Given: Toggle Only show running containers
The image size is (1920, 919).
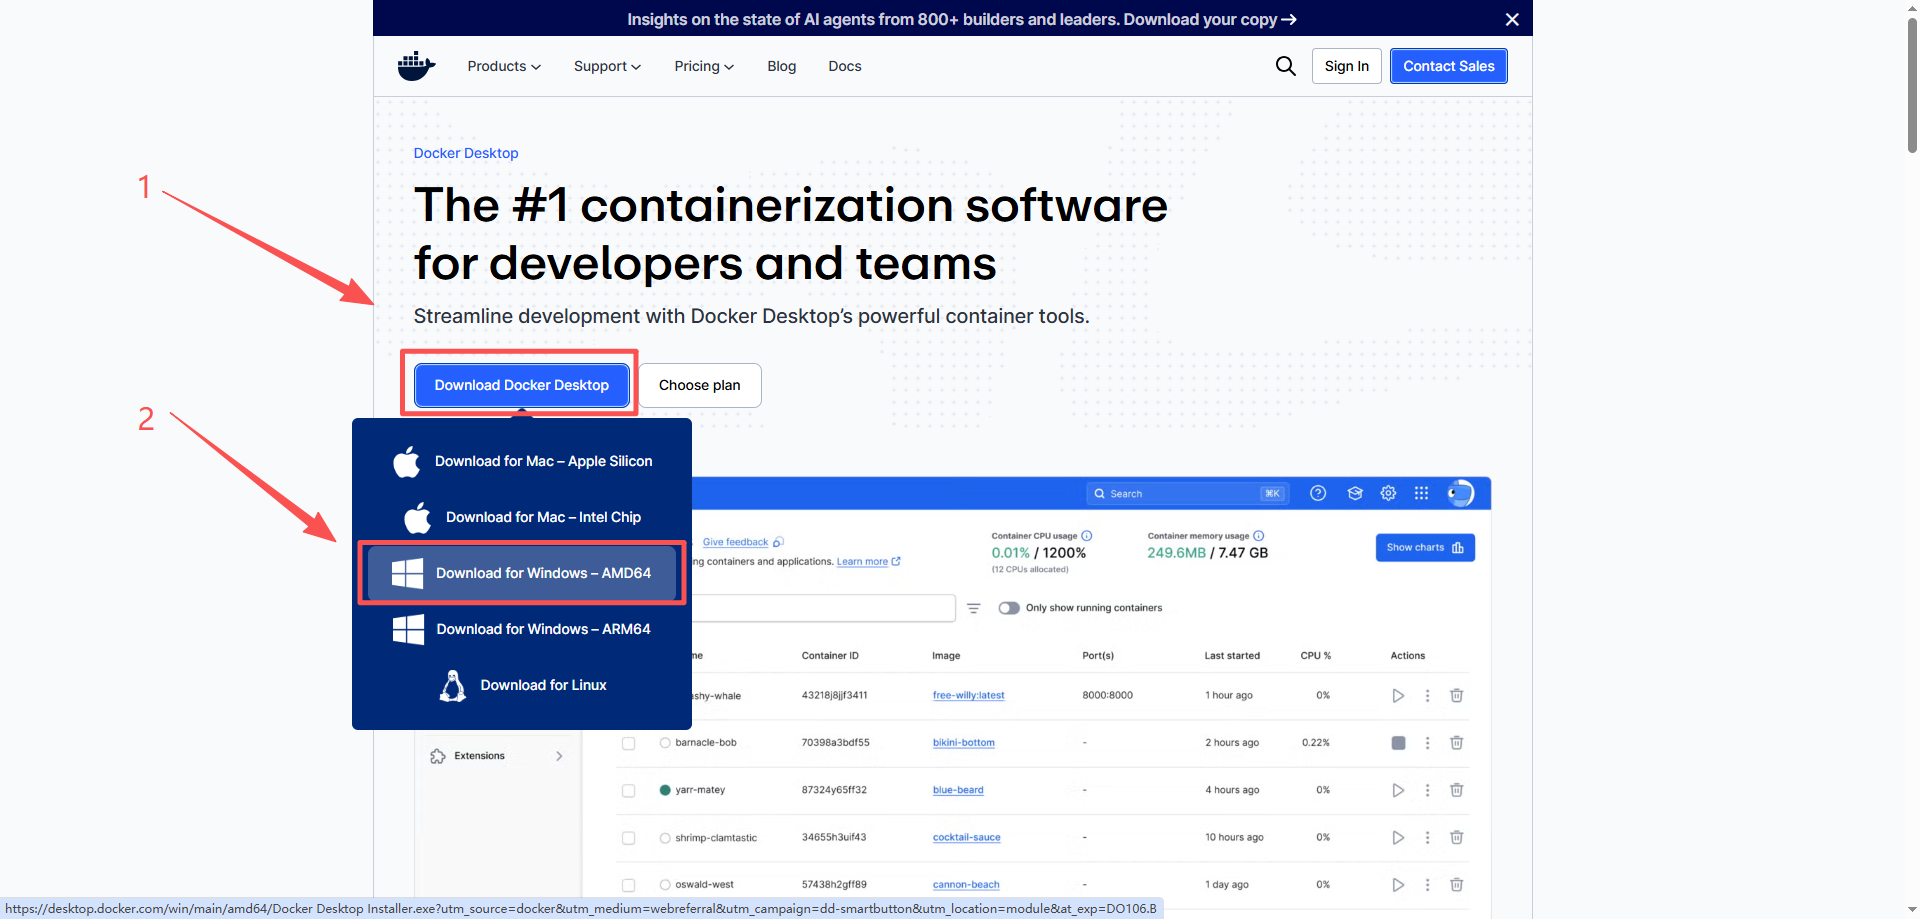Looking at the screenshot, I should point(1009,608).
